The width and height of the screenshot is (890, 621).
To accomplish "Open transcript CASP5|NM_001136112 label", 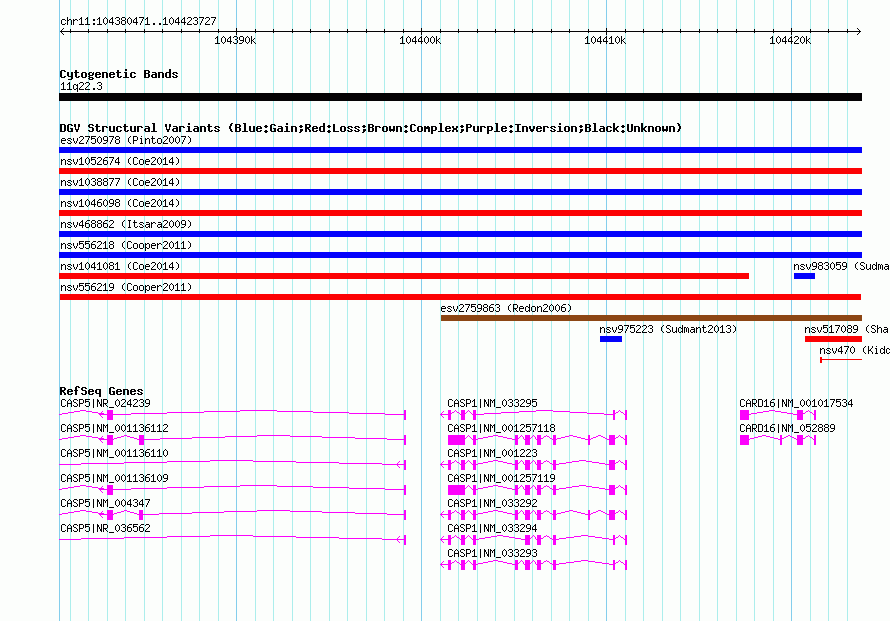I will [x=115, y=429].
